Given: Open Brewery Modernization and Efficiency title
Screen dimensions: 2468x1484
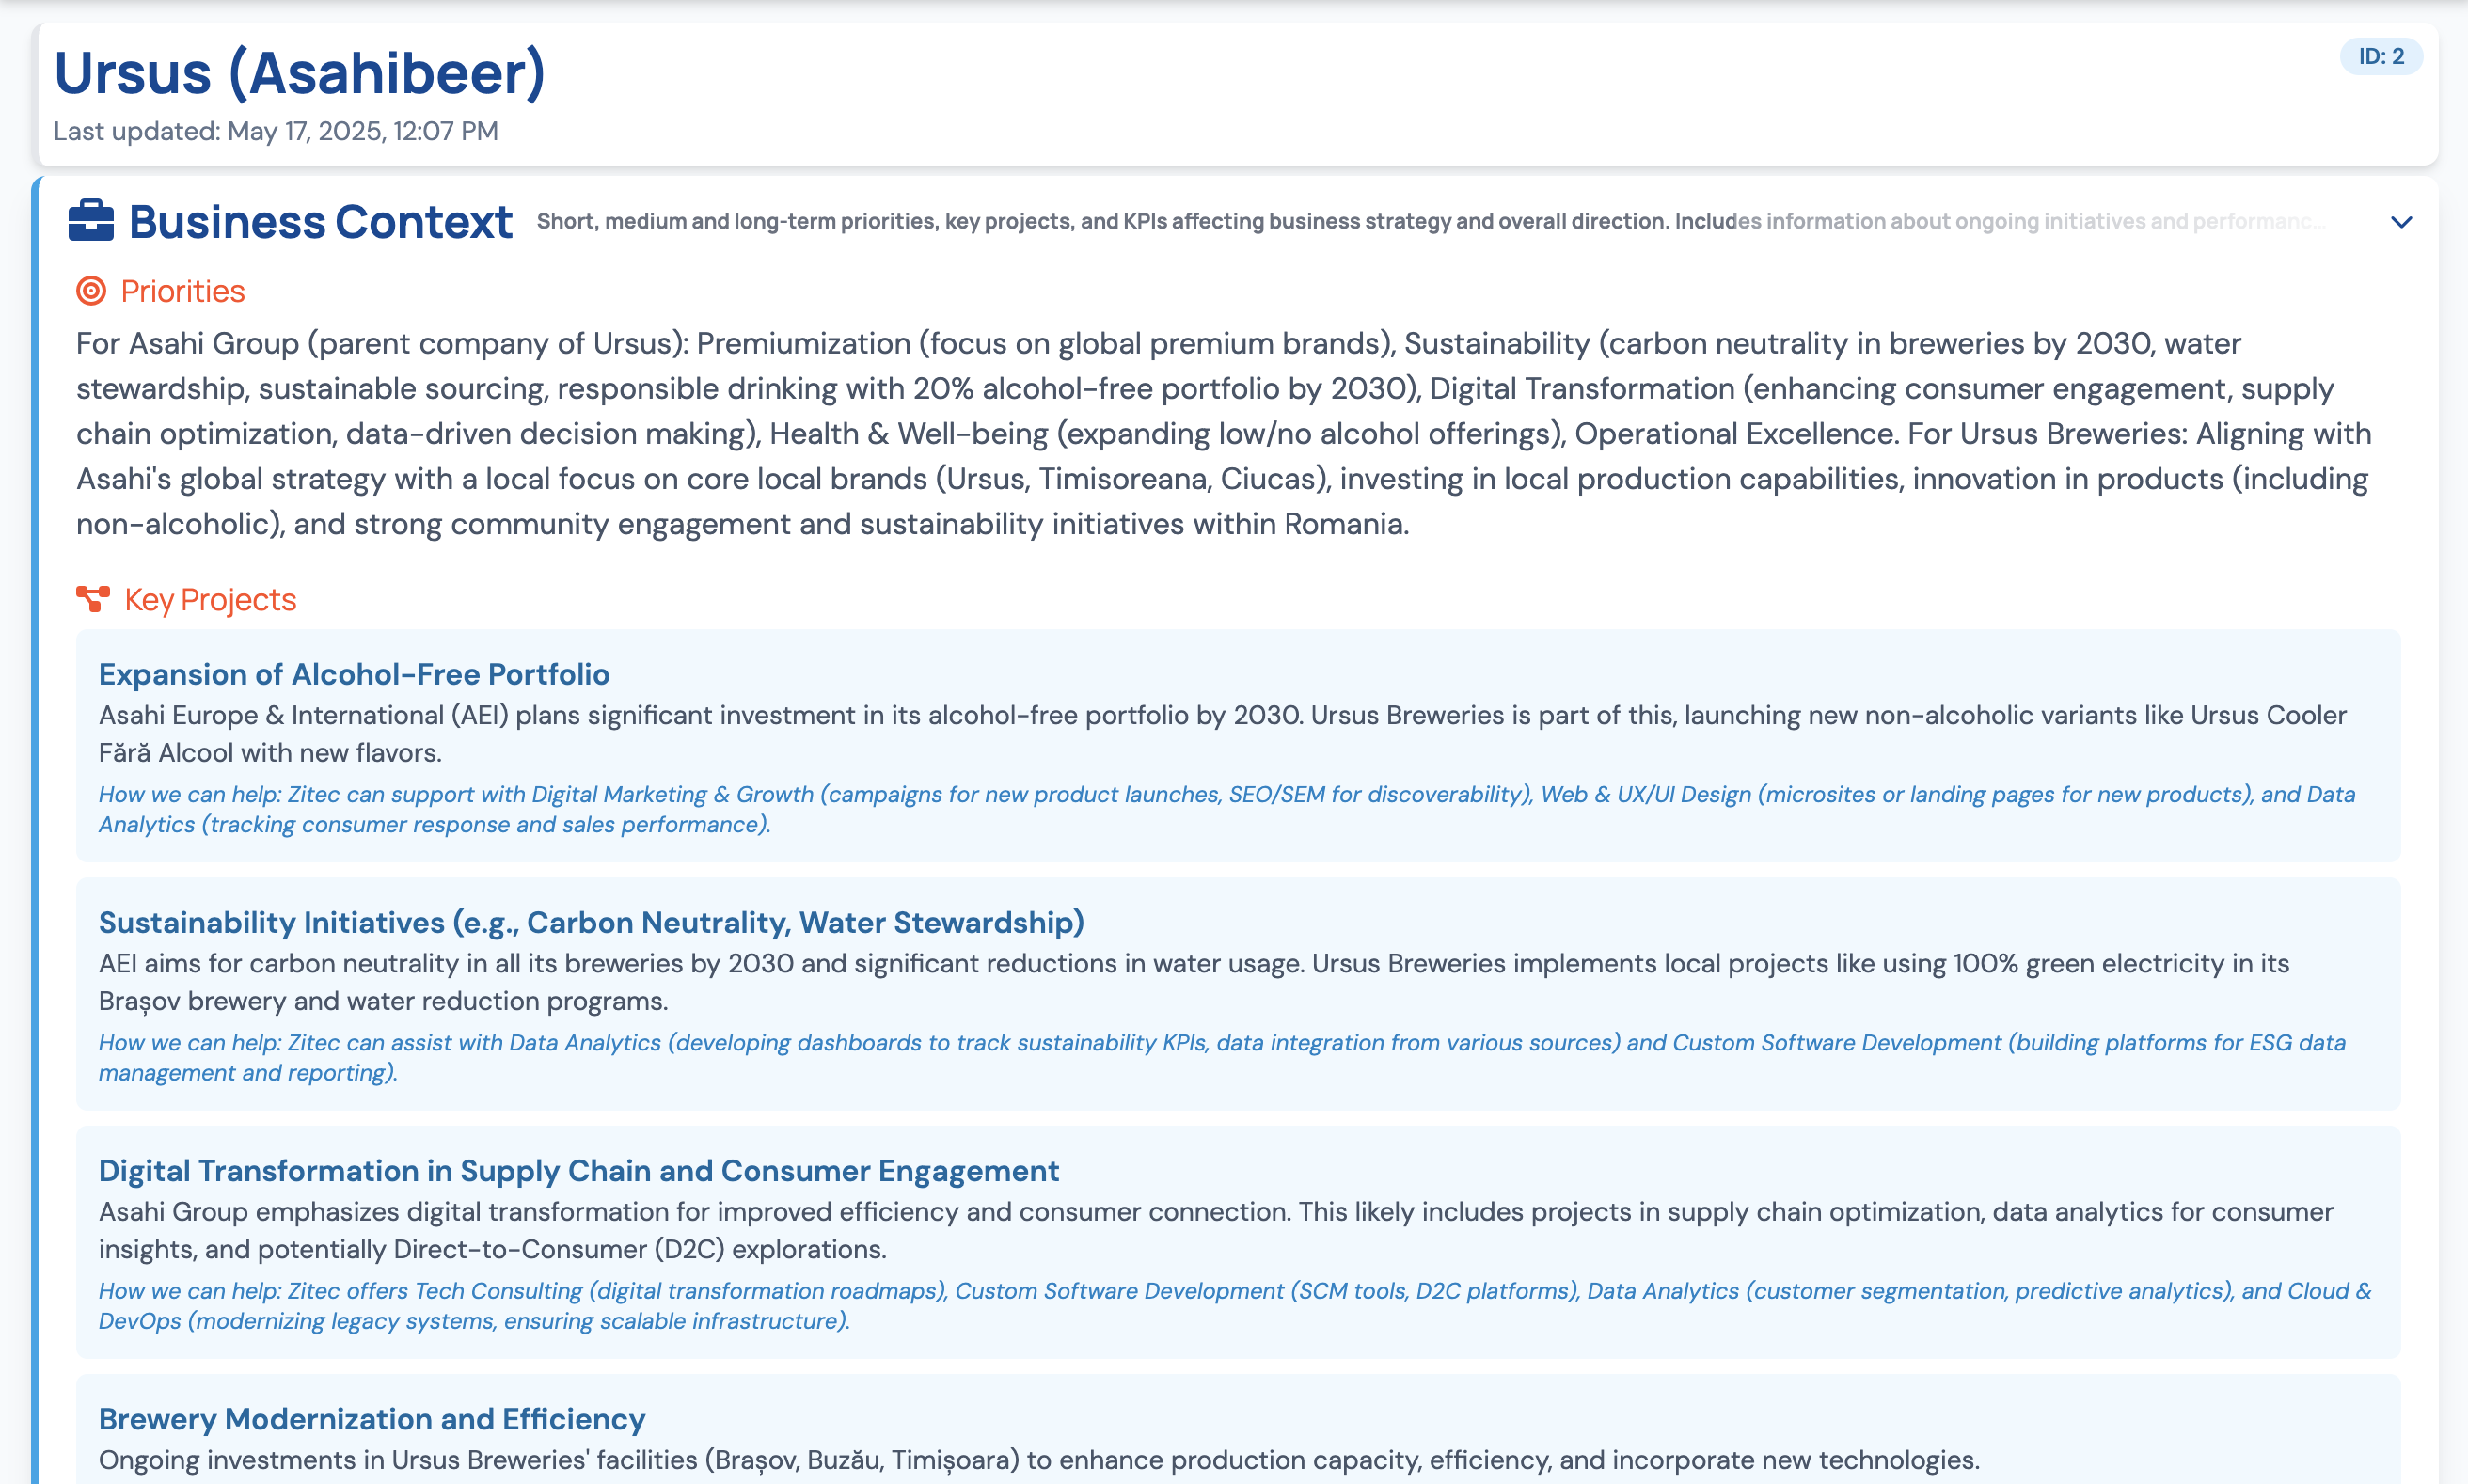Looking at the screenshot, I should coord(372,1418).
